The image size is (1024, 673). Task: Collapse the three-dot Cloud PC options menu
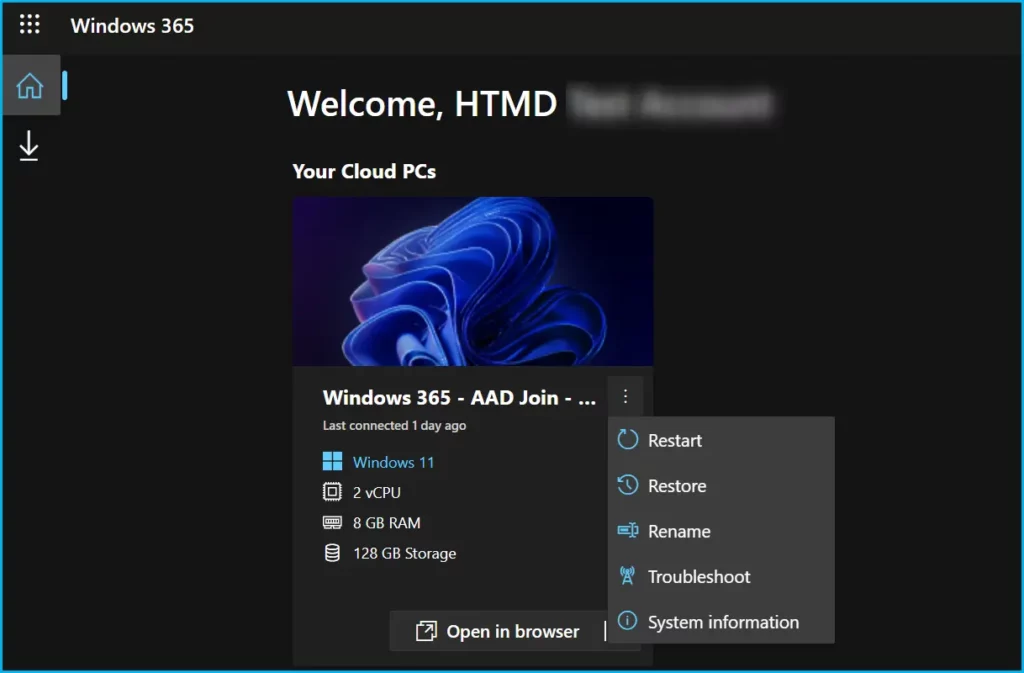[x=625, y=397]
